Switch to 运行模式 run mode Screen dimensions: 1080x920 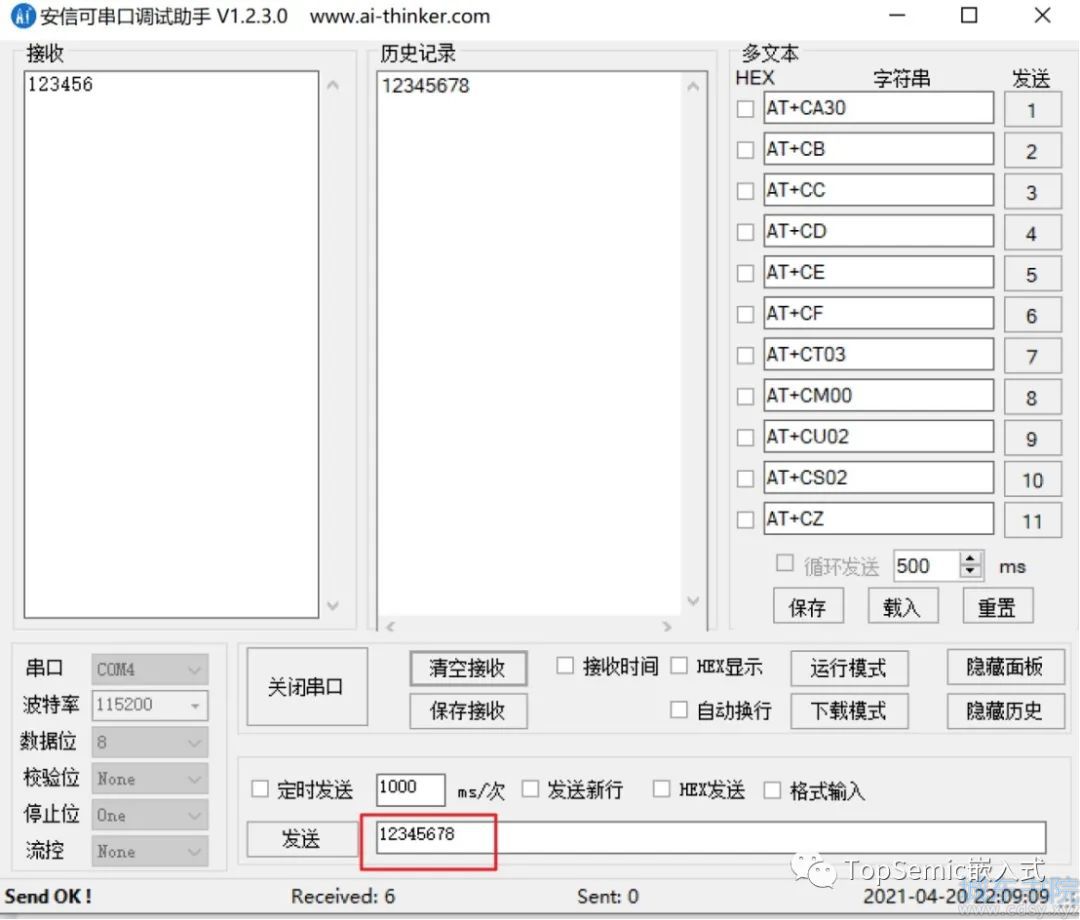point(849,668)
